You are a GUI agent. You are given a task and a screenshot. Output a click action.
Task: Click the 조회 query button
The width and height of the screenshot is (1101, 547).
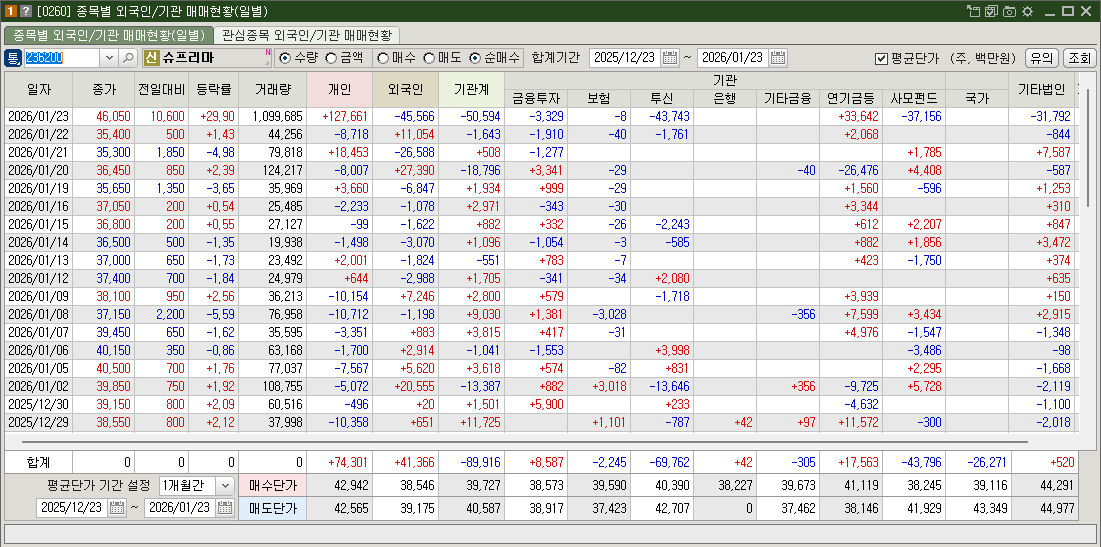1080,58
